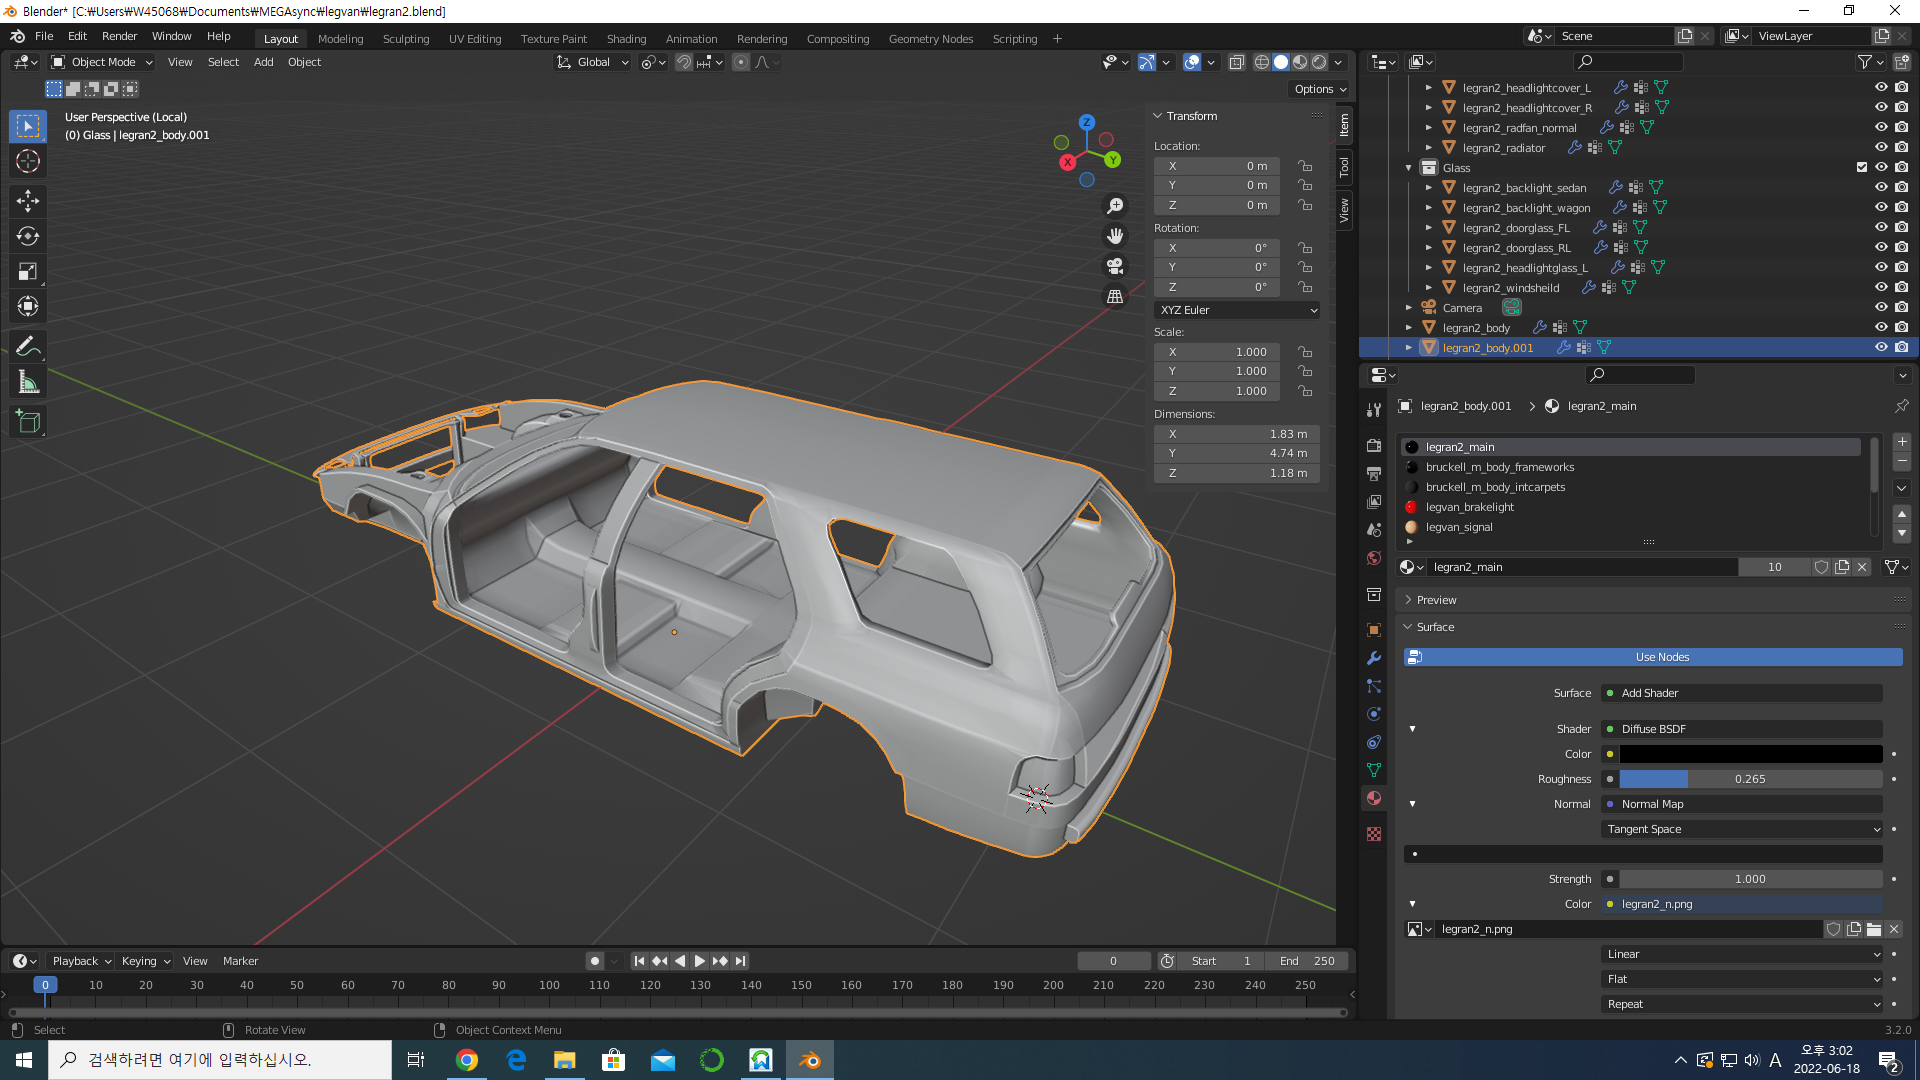Adjust the Roughness slider
This screenshot has height=1080, width=1920.
tap(1749, 779)
